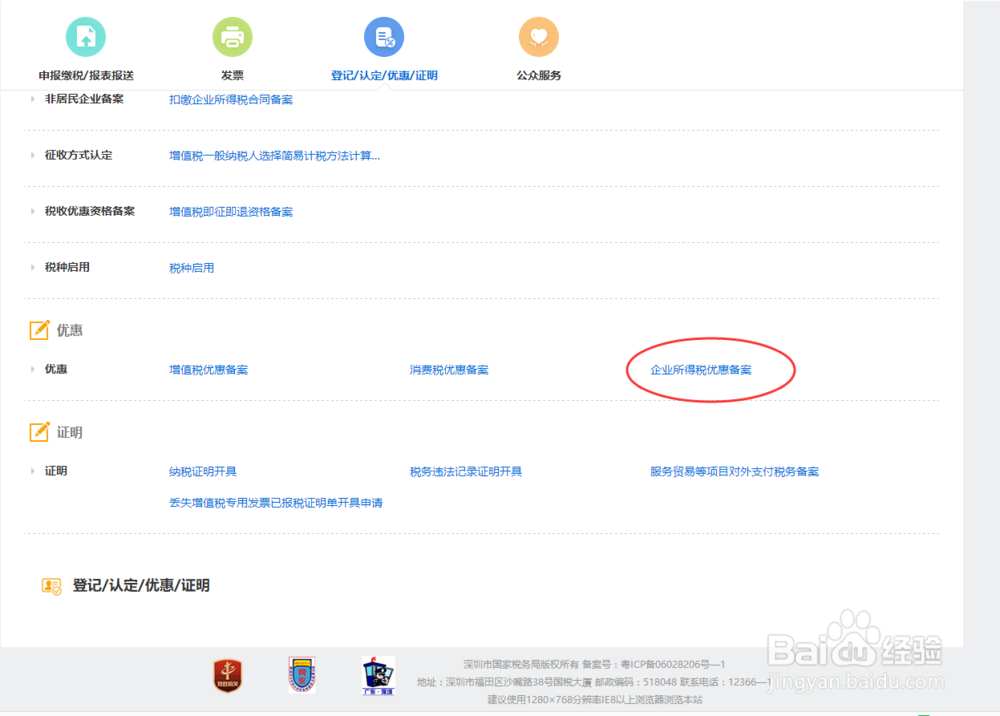This screenshot has width=1000, height=716.
Task: Open 丢失增值税专用发票已报税证明单开具申请 link
Action: pyautogui.click(x=276, y=503)
